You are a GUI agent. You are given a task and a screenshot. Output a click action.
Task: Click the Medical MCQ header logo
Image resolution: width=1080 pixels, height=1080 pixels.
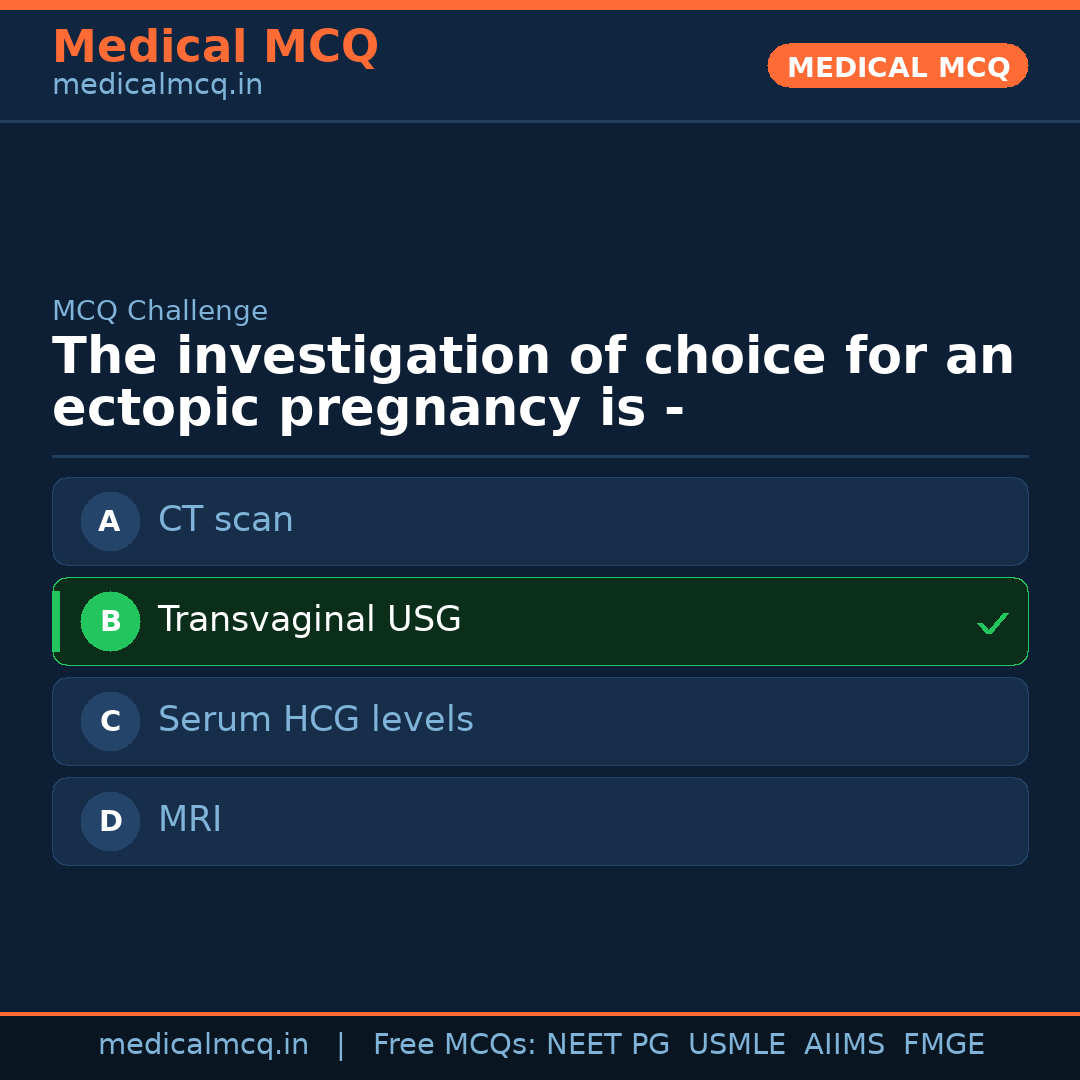(215, 46)
